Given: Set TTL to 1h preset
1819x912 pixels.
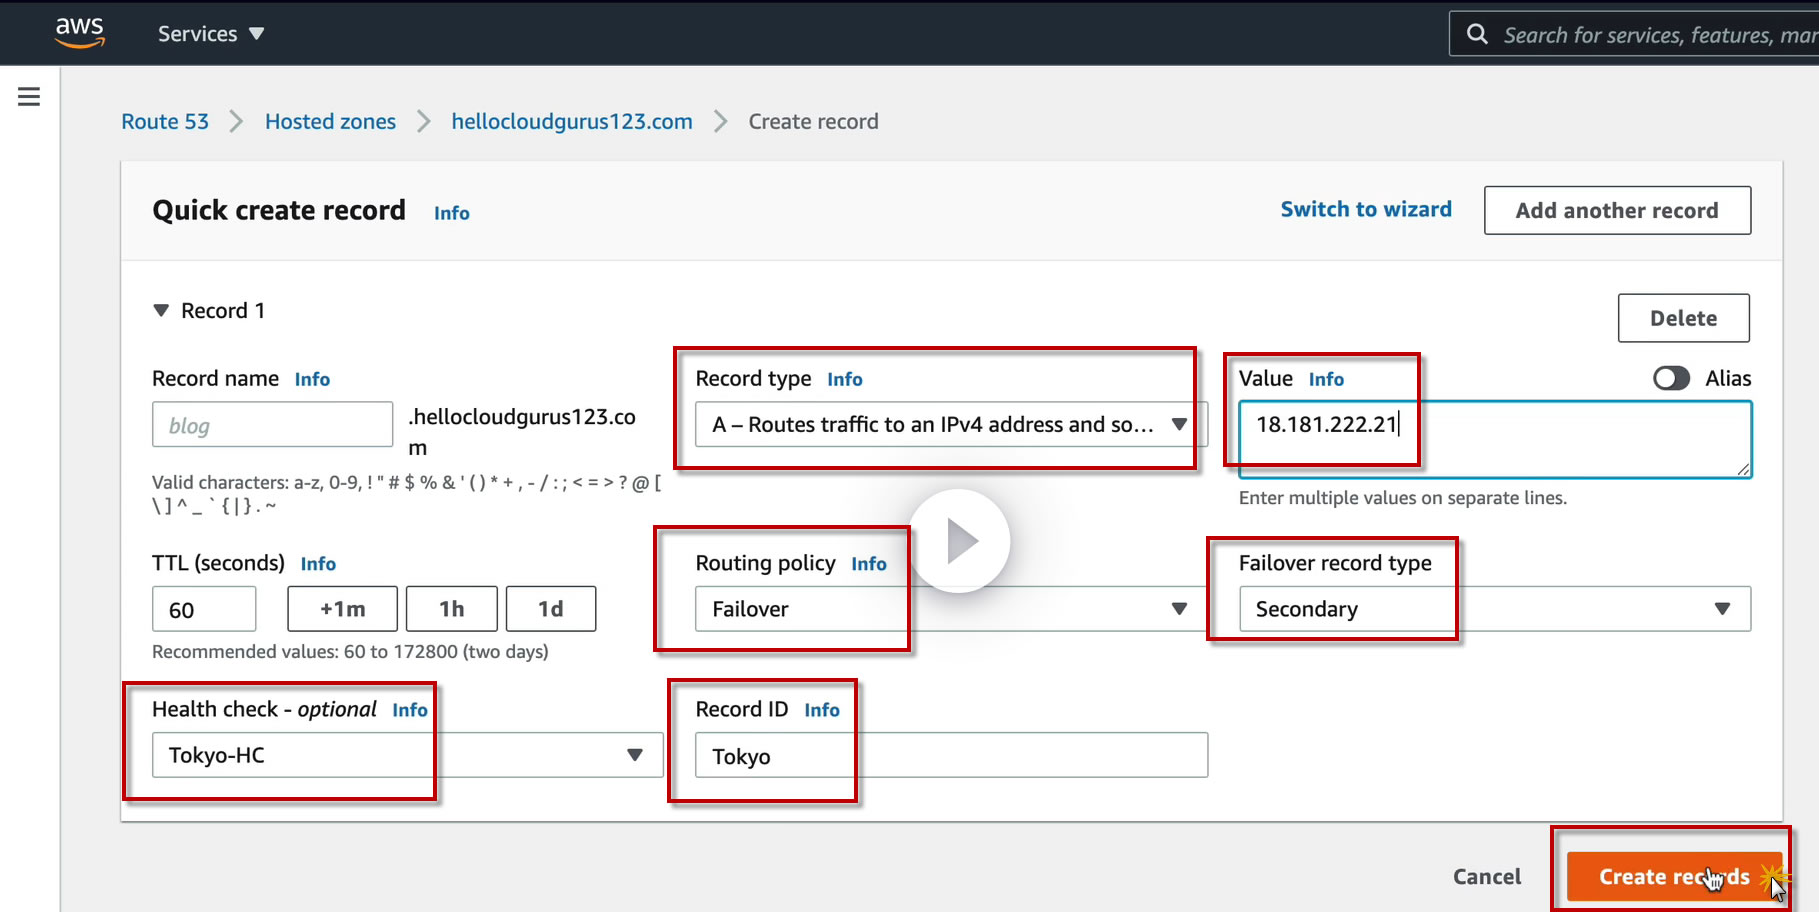Looking at the screenshot, I should coord(451,609).
